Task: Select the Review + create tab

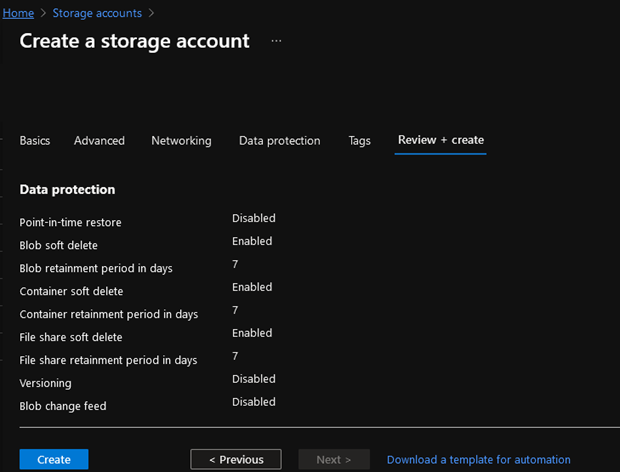Action: (440, 140)
